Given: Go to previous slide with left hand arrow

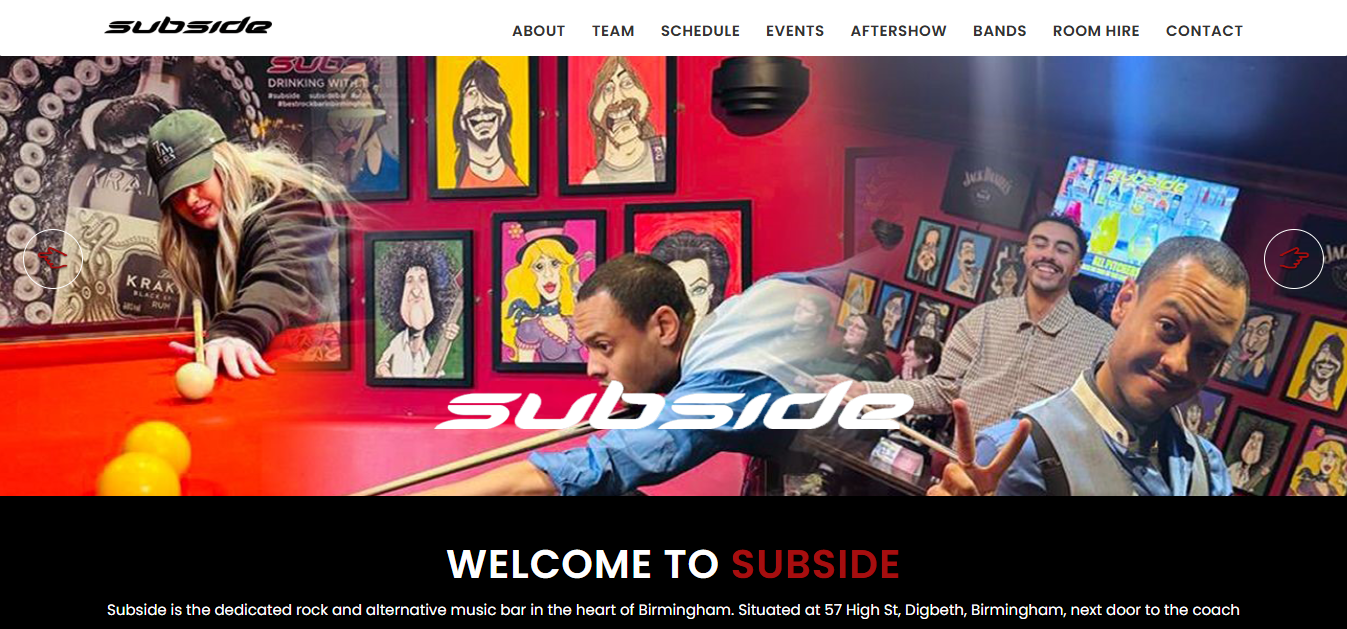Looking at the screenshot, I should coord(53,259).
